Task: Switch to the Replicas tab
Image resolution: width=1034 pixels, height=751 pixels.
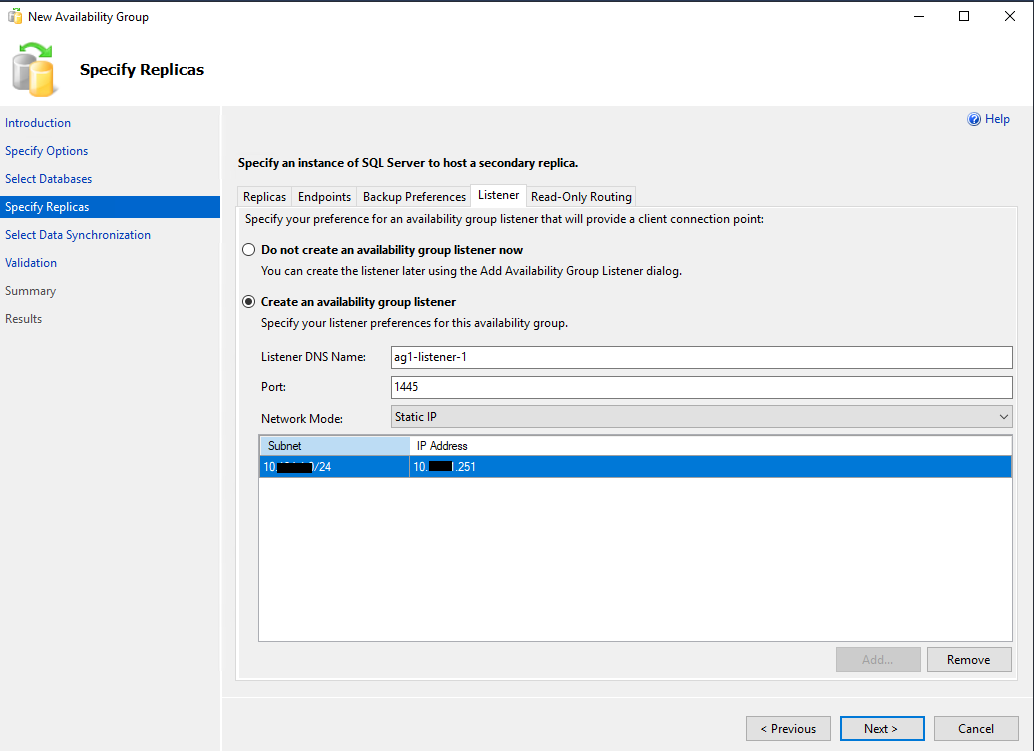Action: click(x=264, y=196)
